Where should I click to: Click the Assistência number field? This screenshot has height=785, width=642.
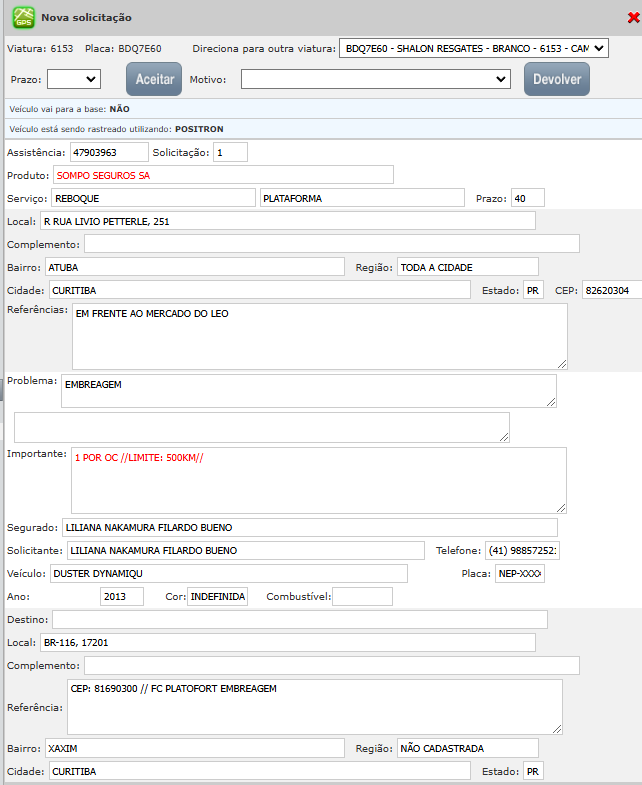coord(107,153)
